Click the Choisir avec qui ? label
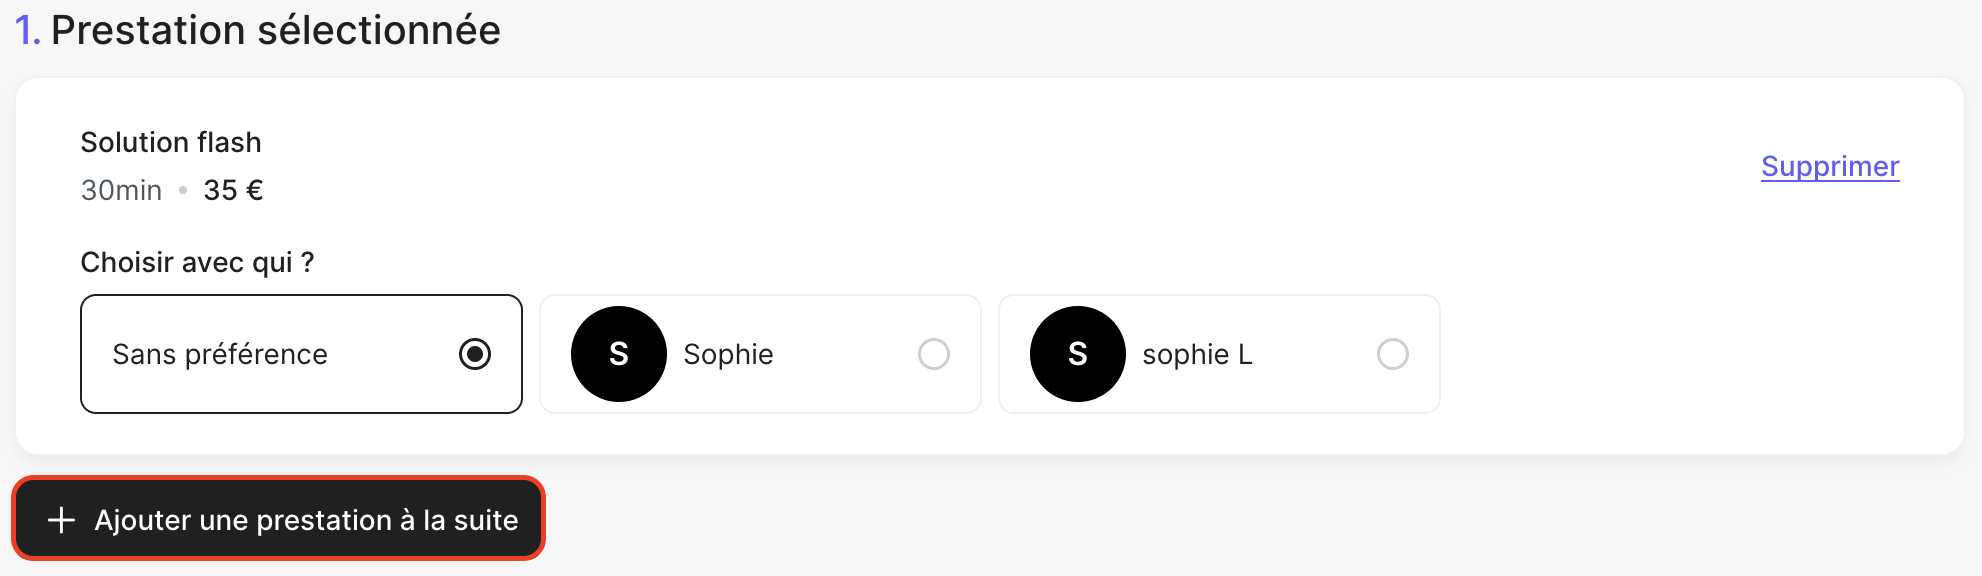The image size is (1982, 576). click(x=197, y=262)
